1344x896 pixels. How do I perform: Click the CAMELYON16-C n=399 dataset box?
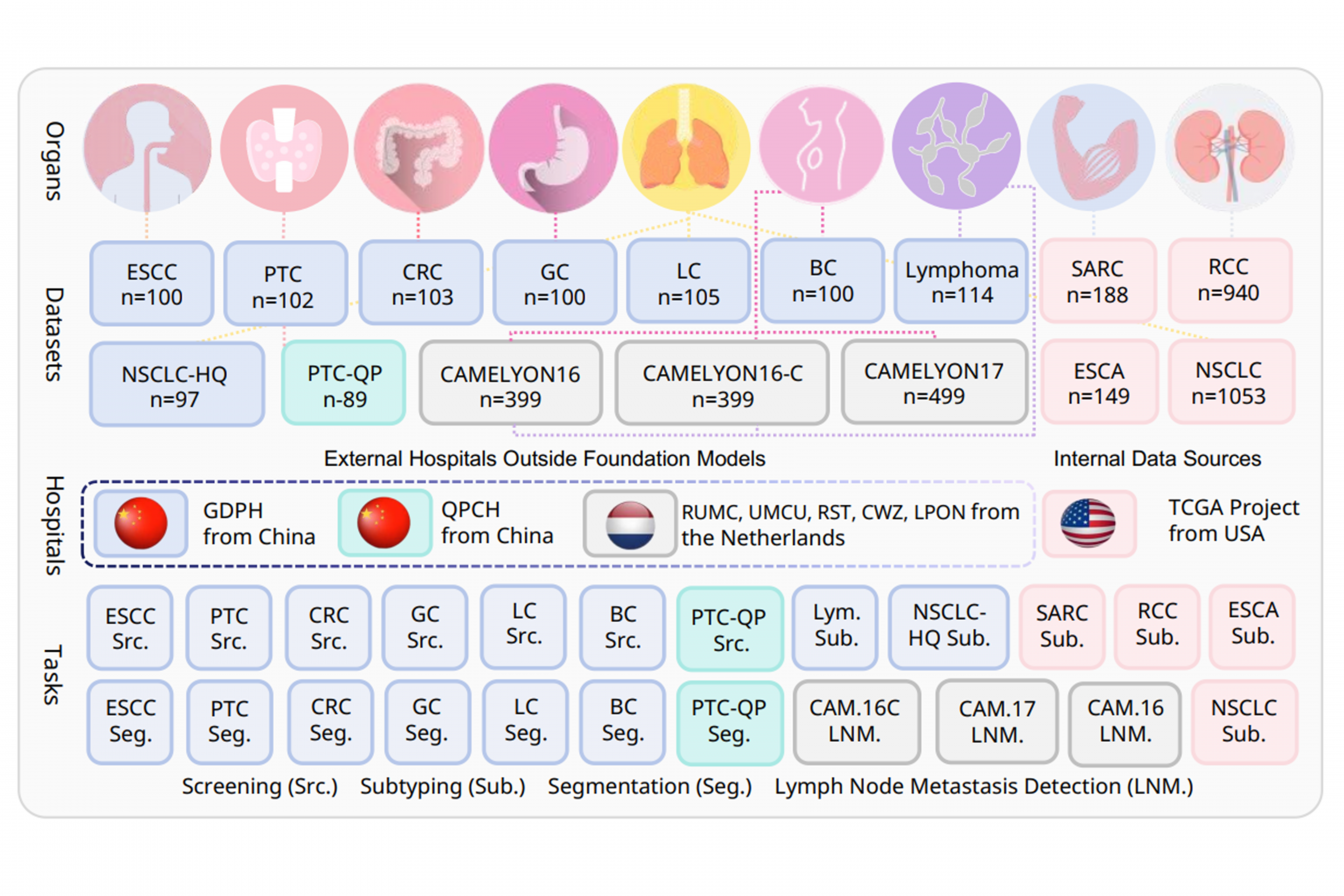pos(723,385)
